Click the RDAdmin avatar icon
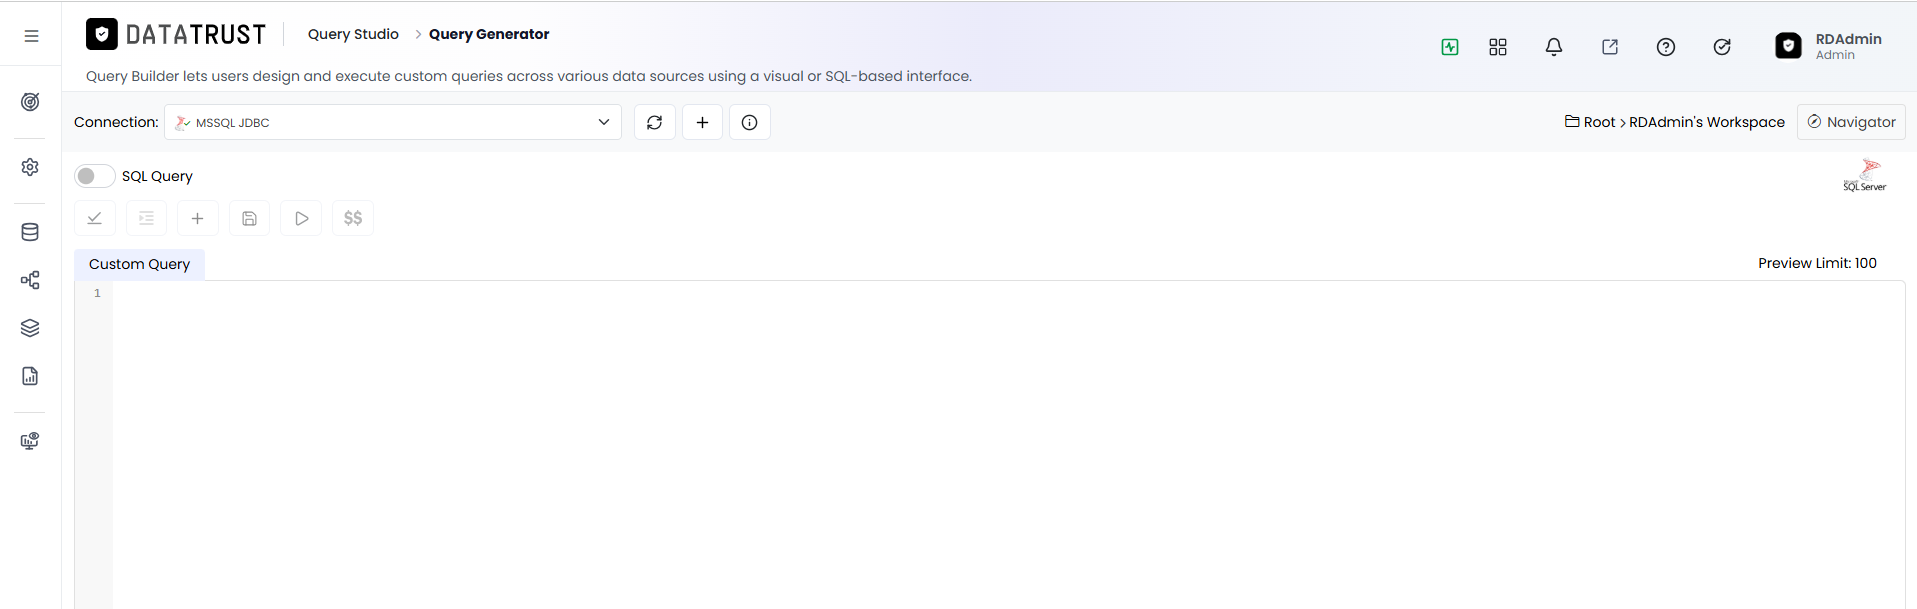Image resolution: width=1917 pixels, height=609 pixels. pos(1788,46)
